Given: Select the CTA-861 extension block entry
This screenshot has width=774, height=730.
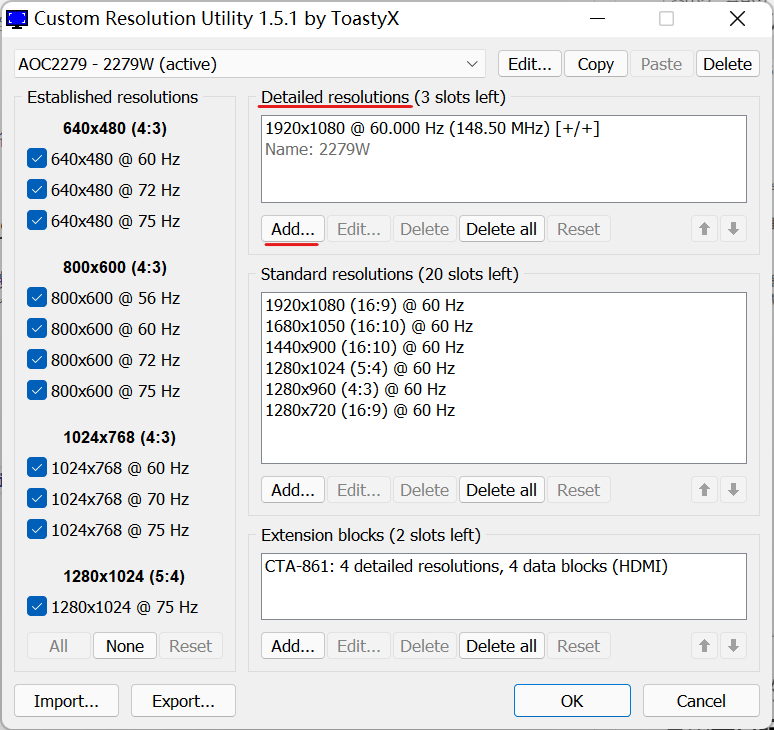Looking at the screenshot, I should [x=466, y=567].
